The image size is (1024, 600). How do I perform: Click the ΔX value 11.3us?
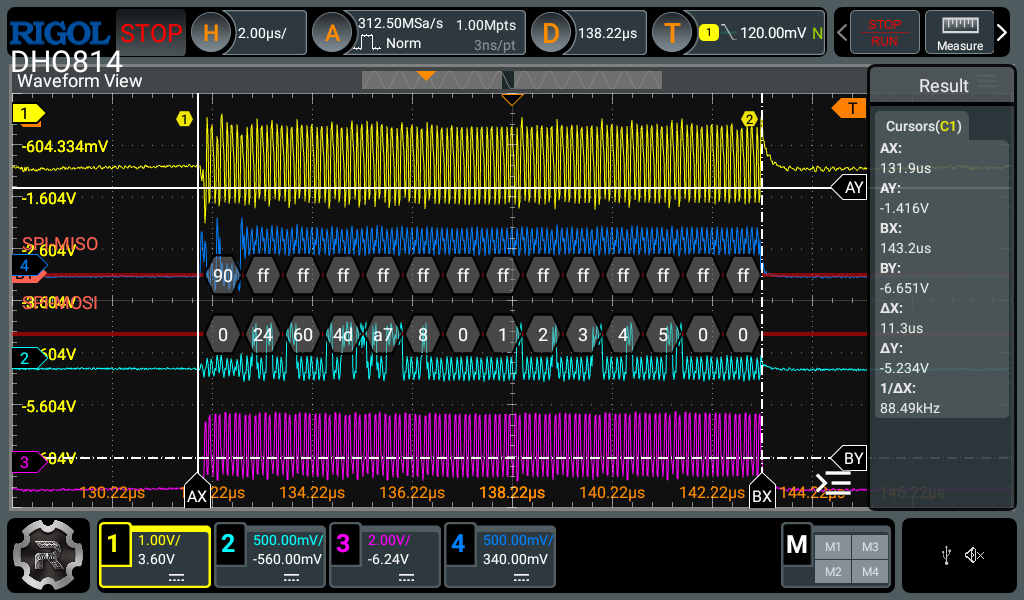(901, 328)
